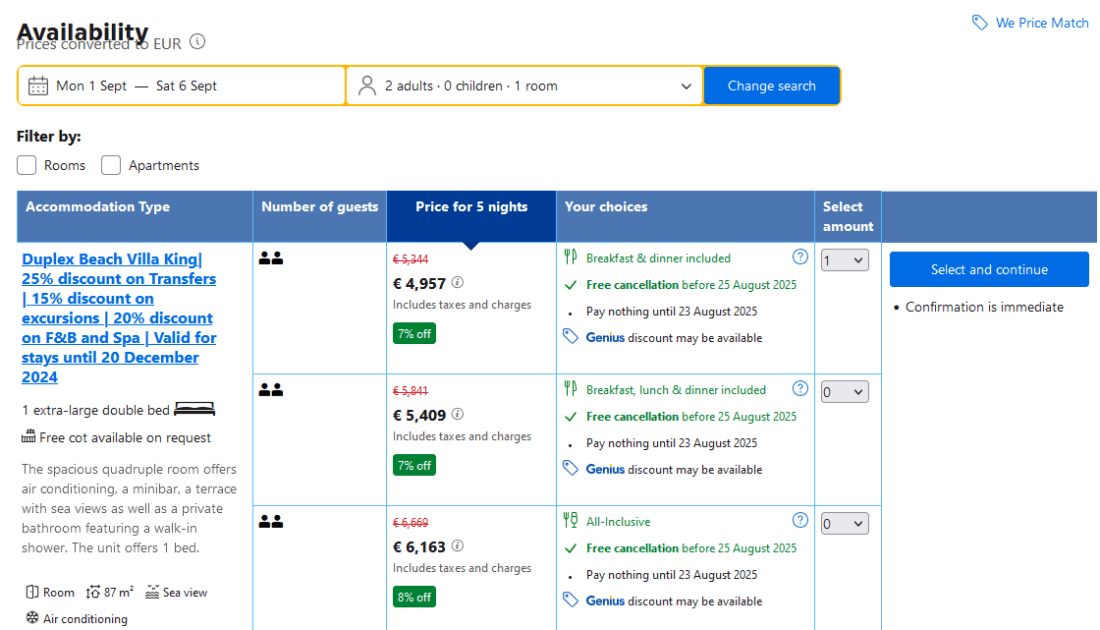The height and width of the screenshot is (630, 1100).
Task: Open the amount dropdown for the All-Inclusive option
Action: pos(844,525)
